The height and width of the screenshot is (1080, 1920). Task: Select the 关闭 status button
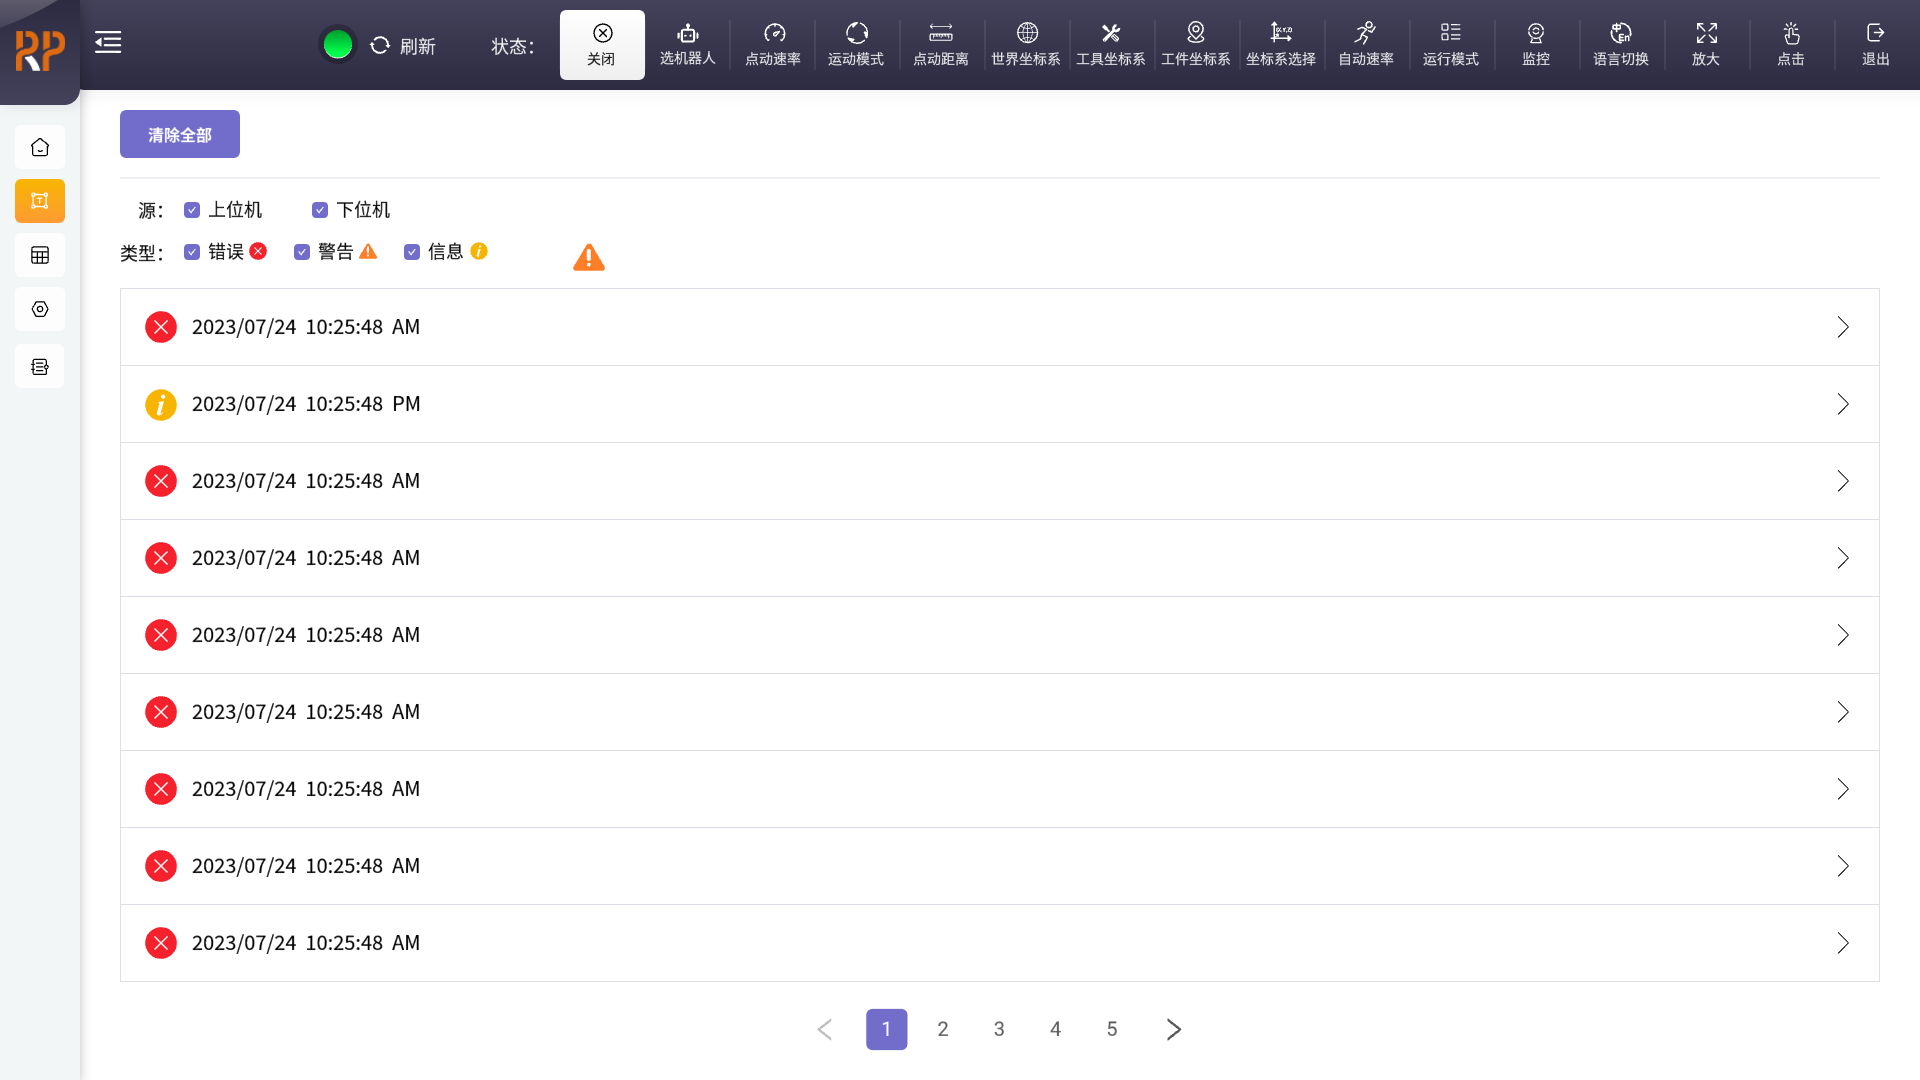tap(602, 45)
